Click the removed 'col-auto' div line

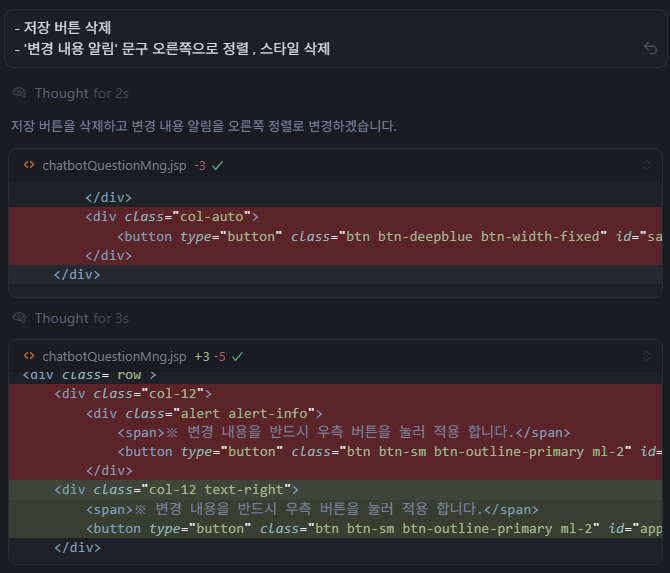pyautogui.click(x=172, y=216)
